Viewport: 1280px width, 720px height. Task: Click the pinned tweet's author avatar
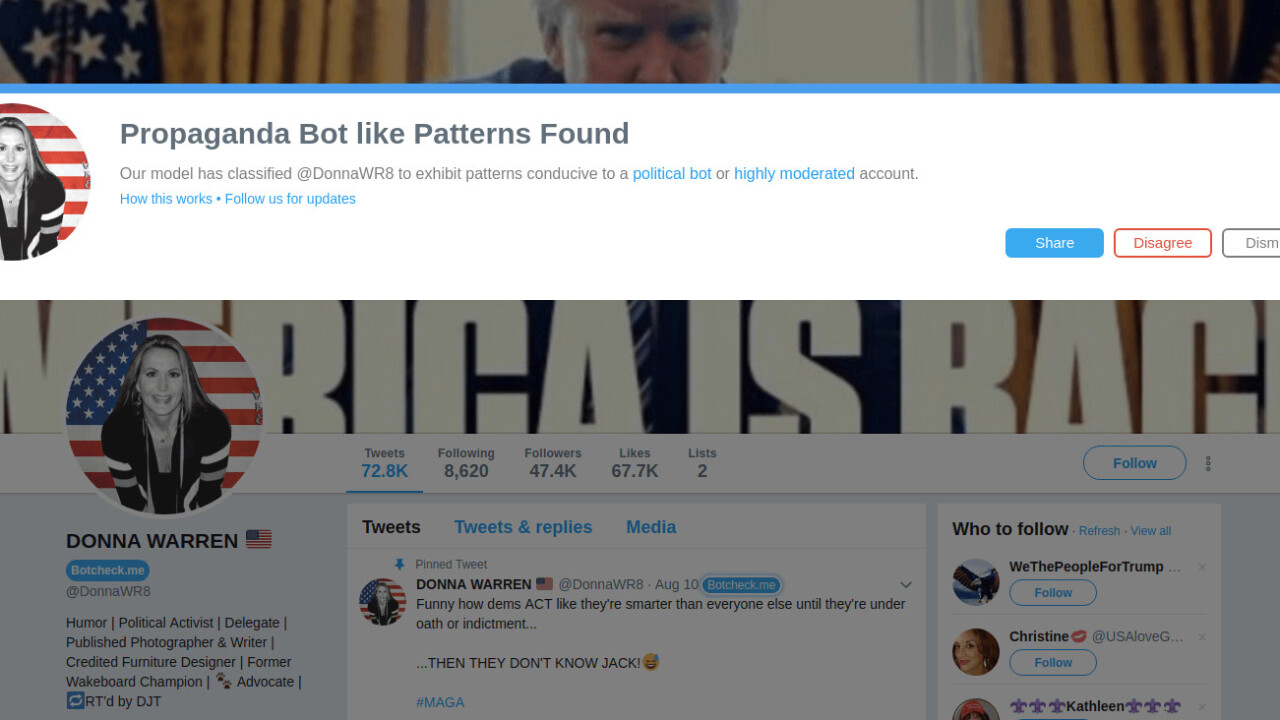point(382,601)
